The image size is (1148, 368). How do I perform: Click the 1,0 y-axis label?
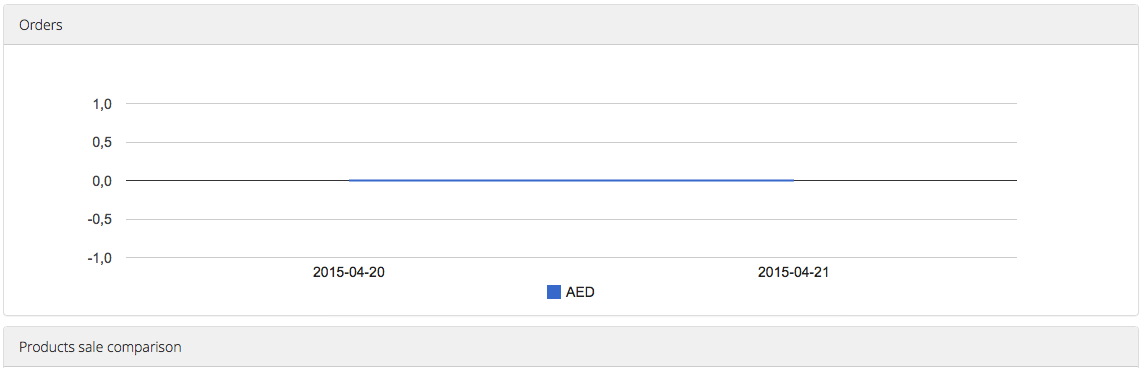tap(102, 105)
